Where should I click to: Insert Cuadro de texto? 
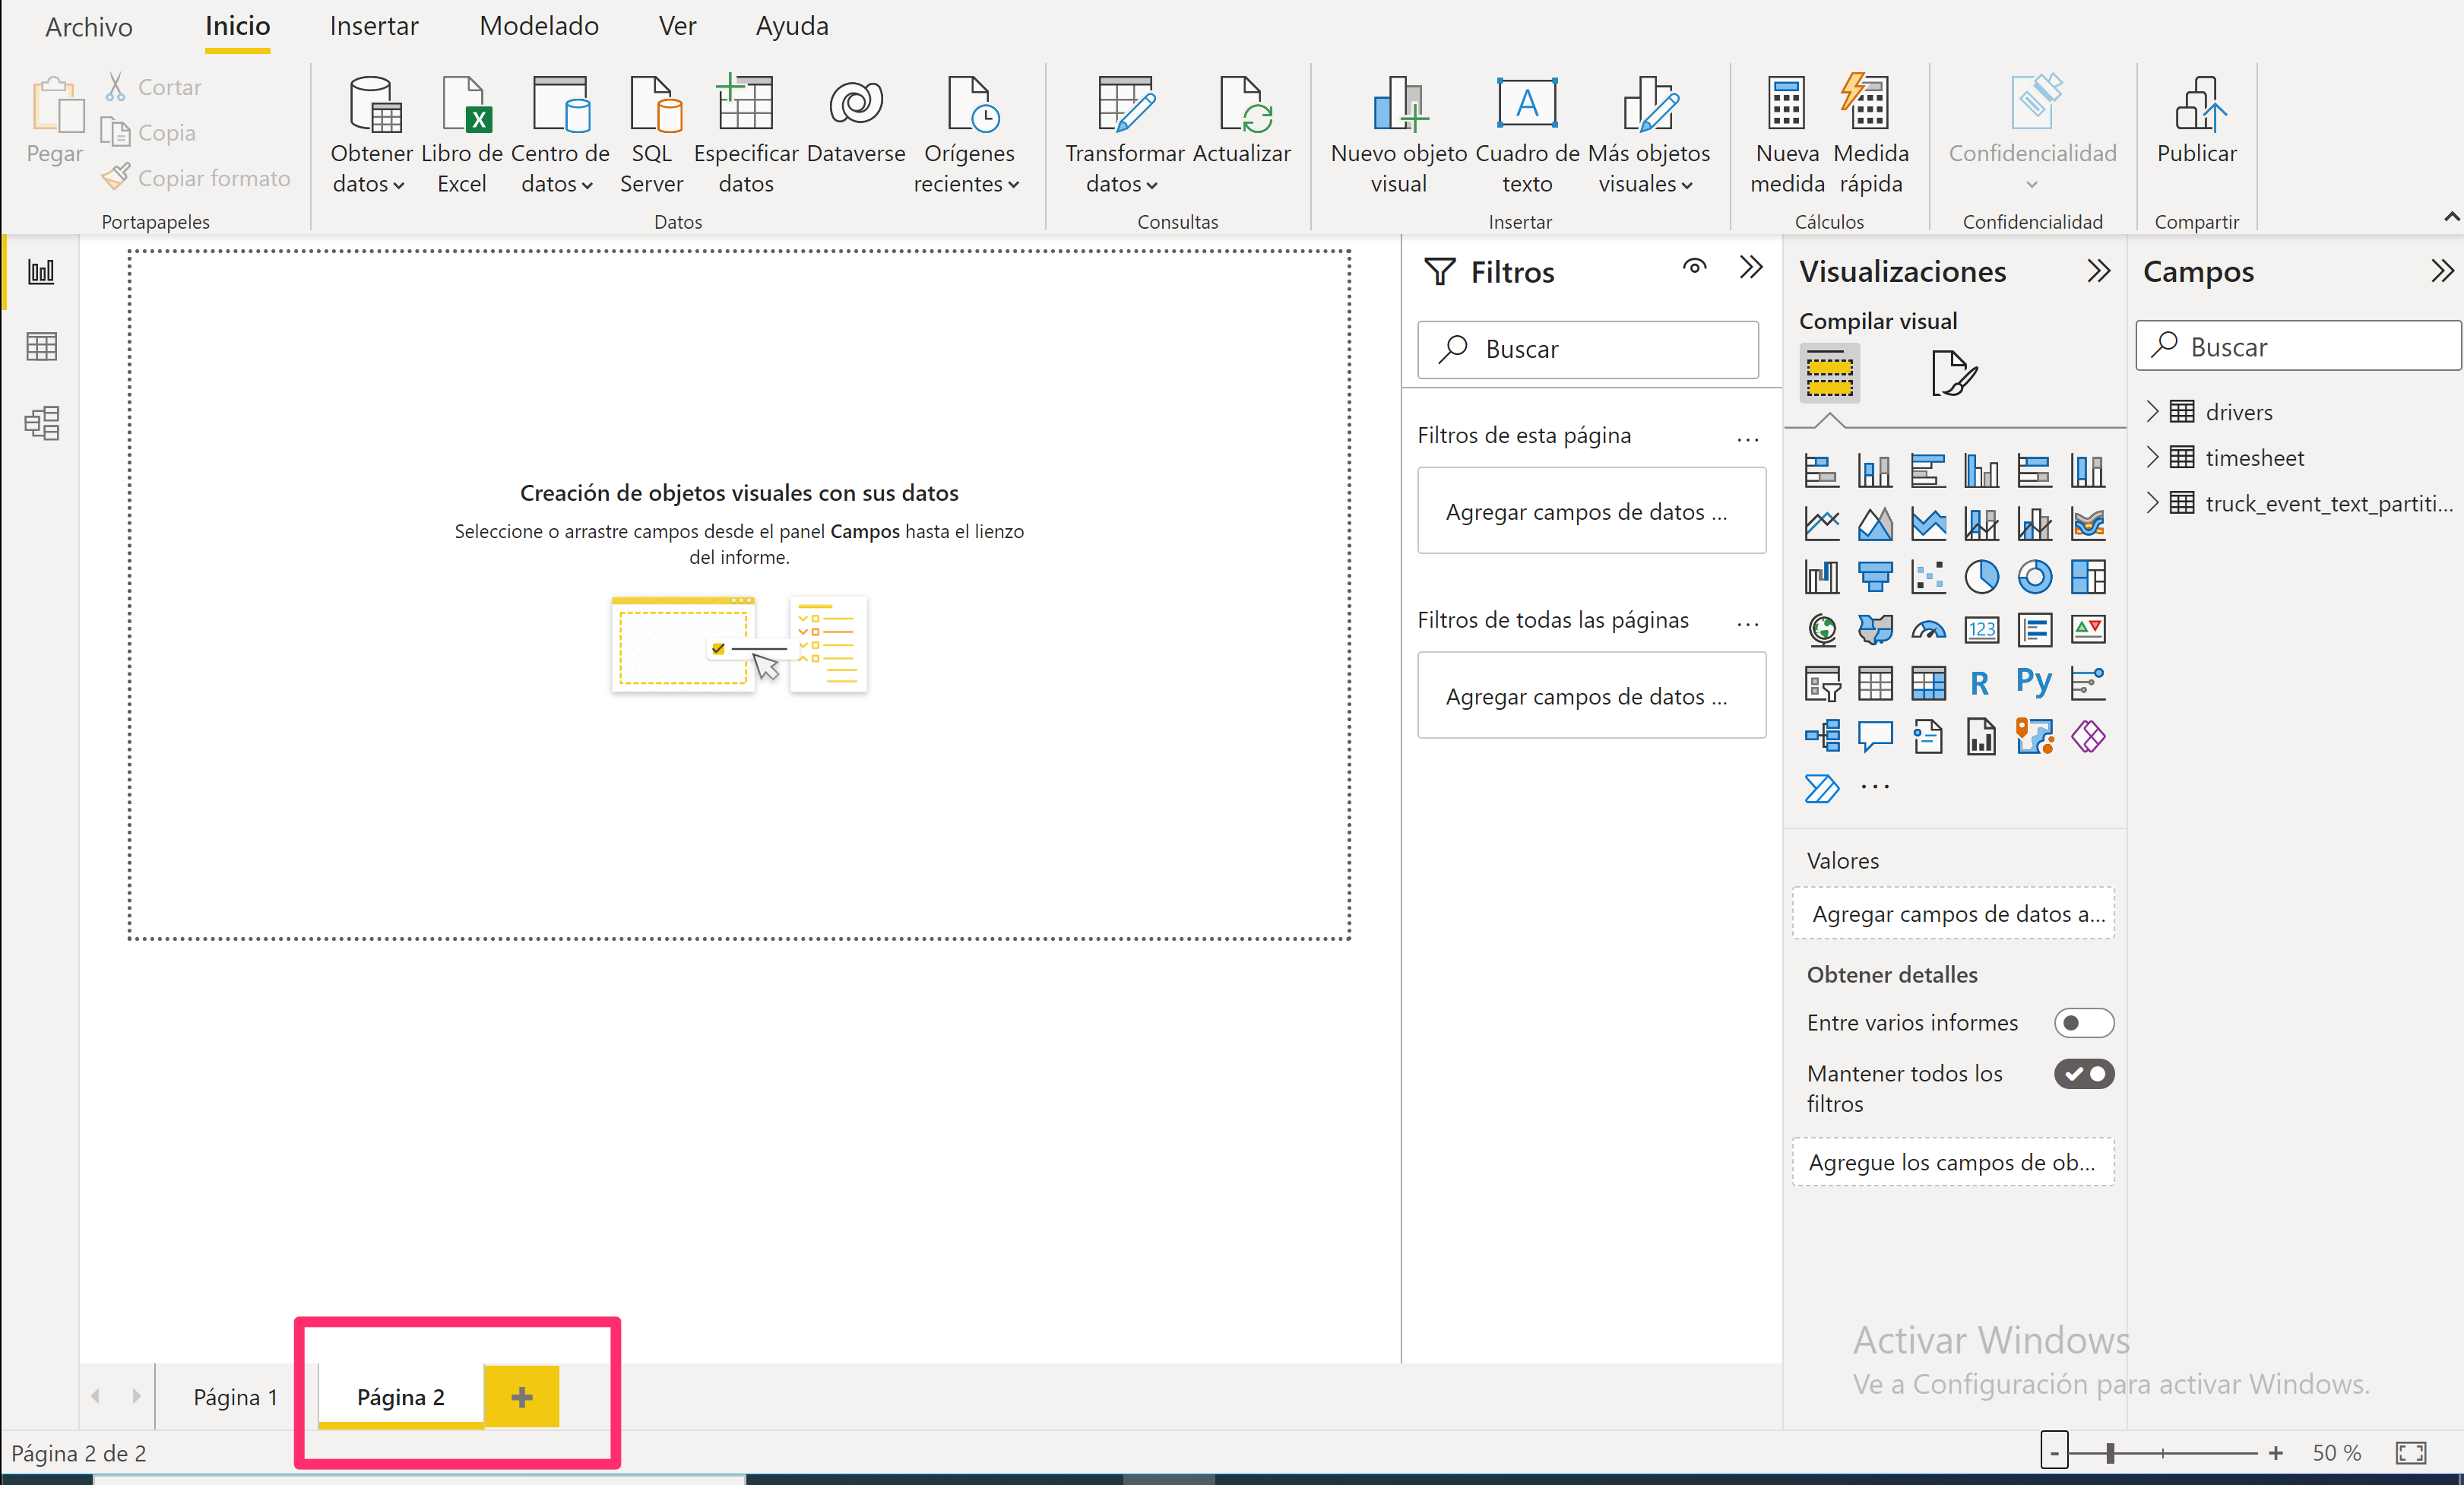[1527, 135]
